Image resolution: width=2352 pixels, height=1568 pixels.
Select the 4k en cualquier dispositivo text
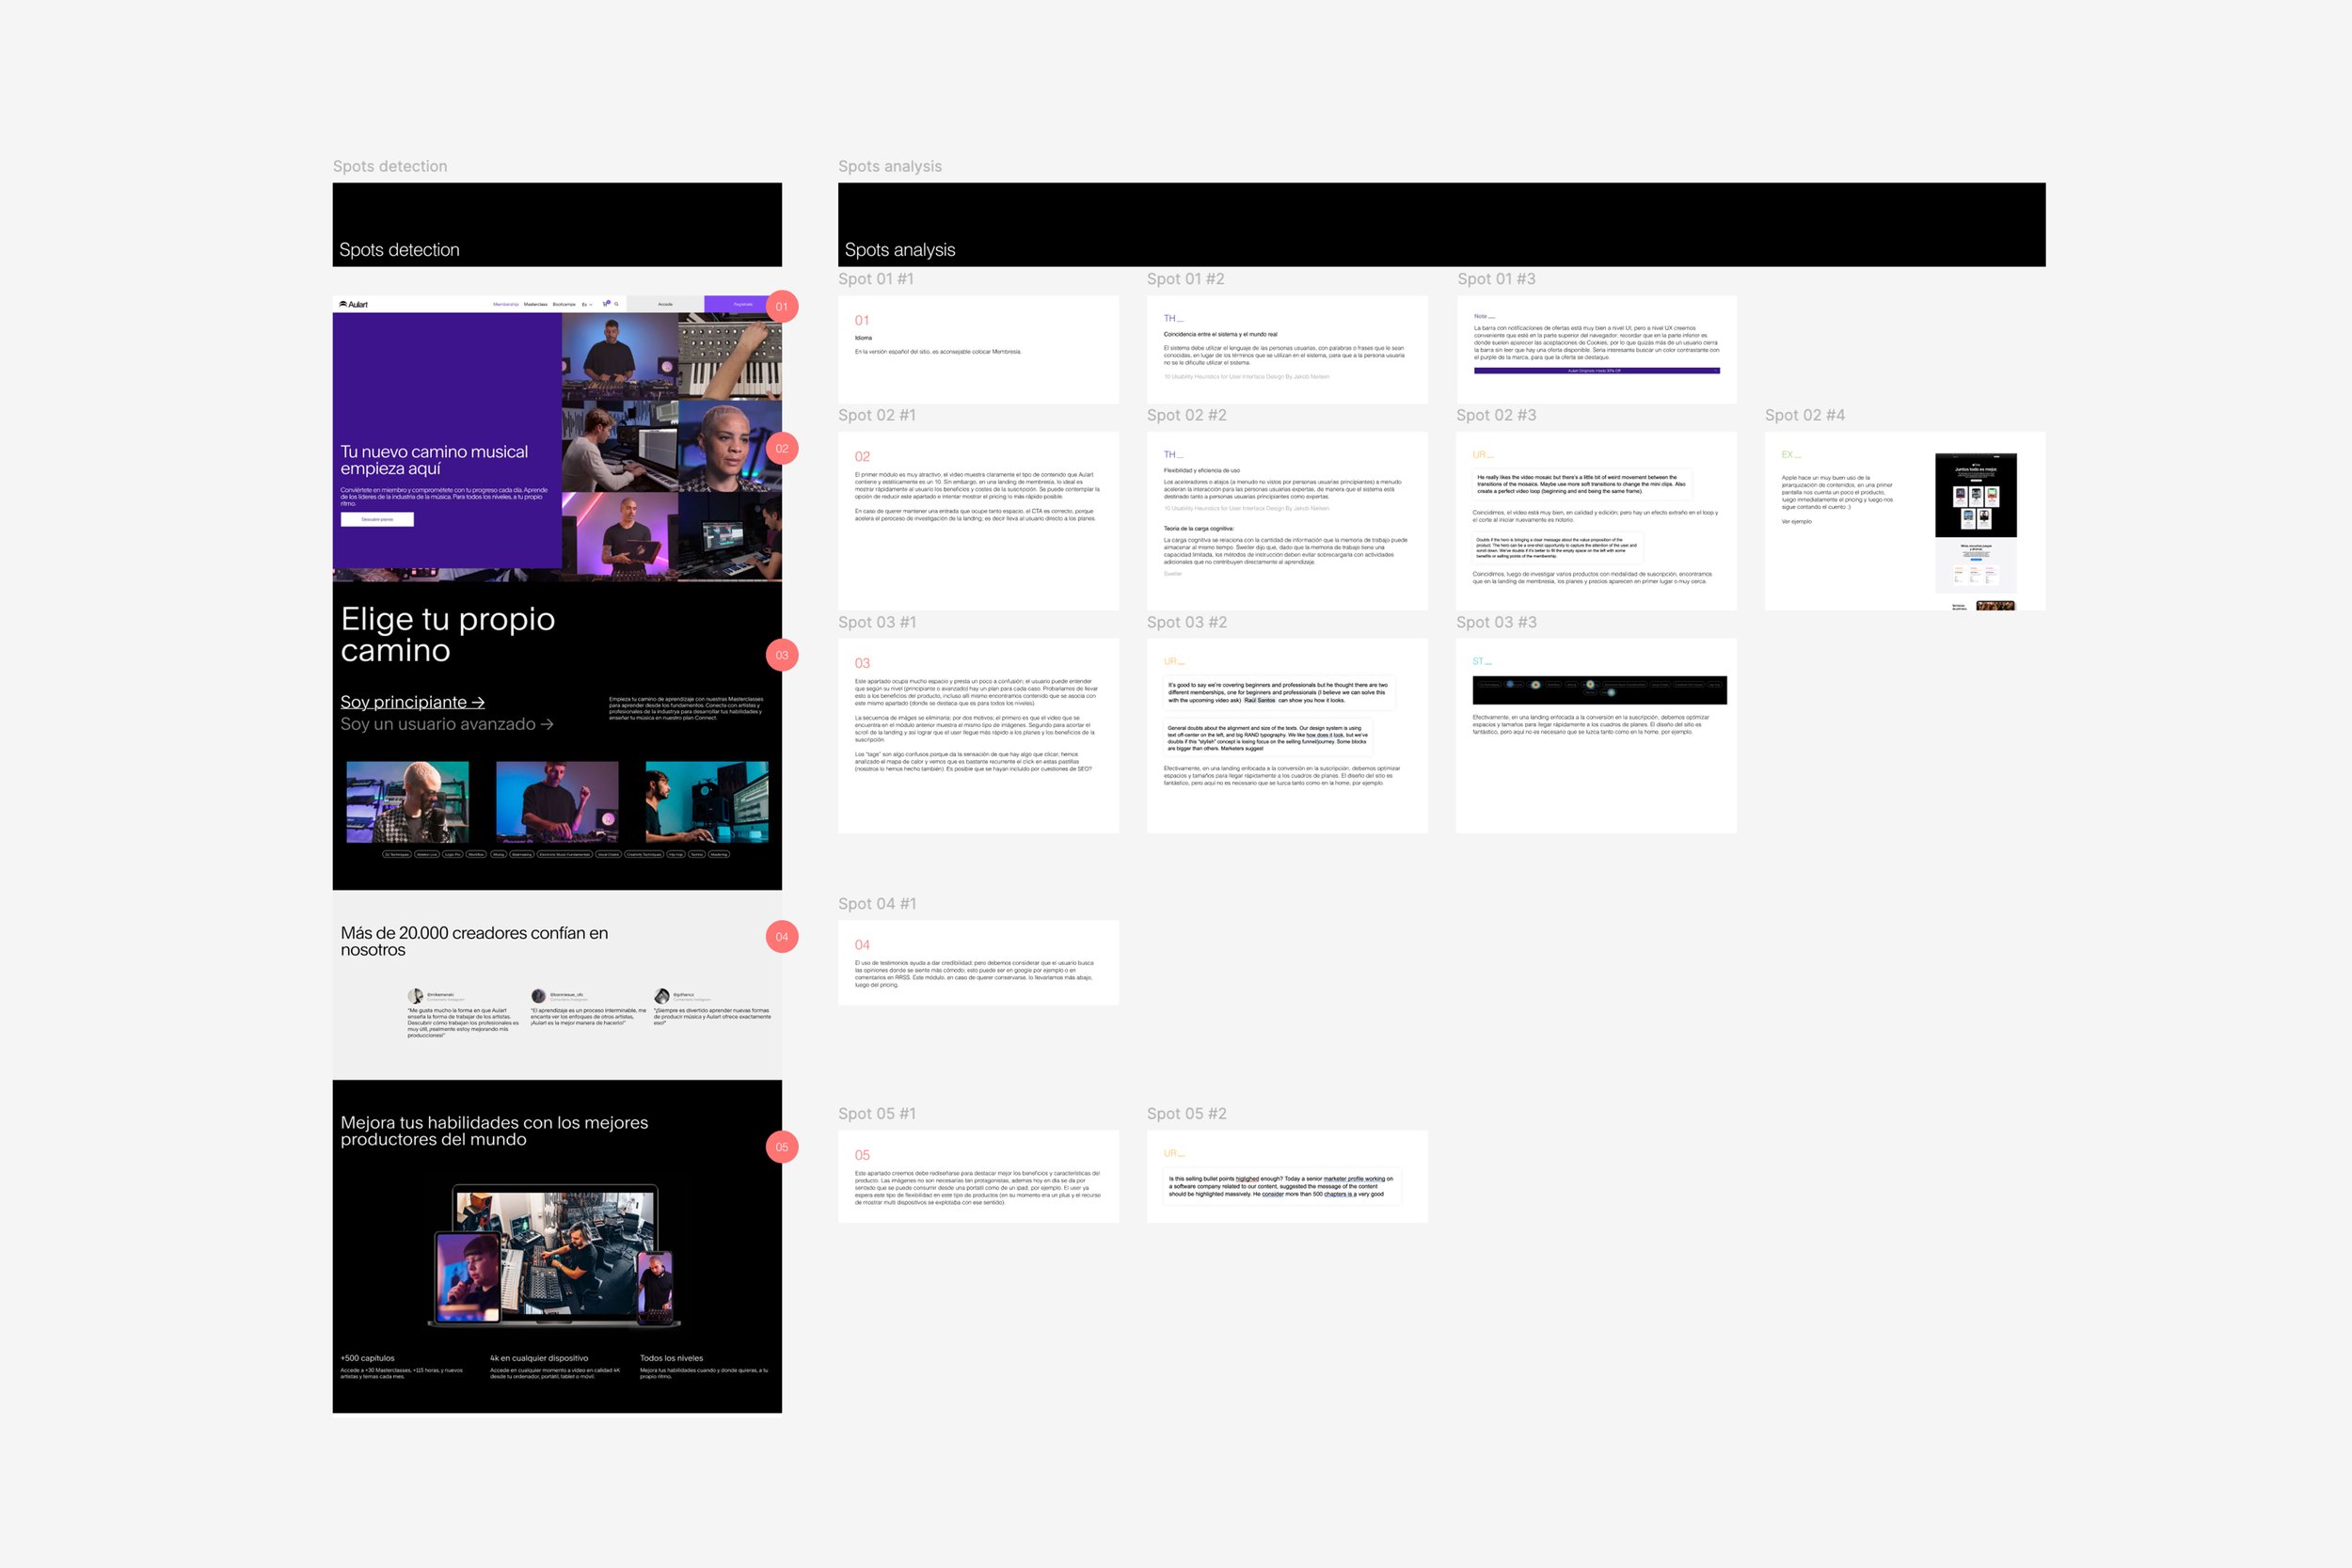pyautogui.click(x=539, y=1358)
